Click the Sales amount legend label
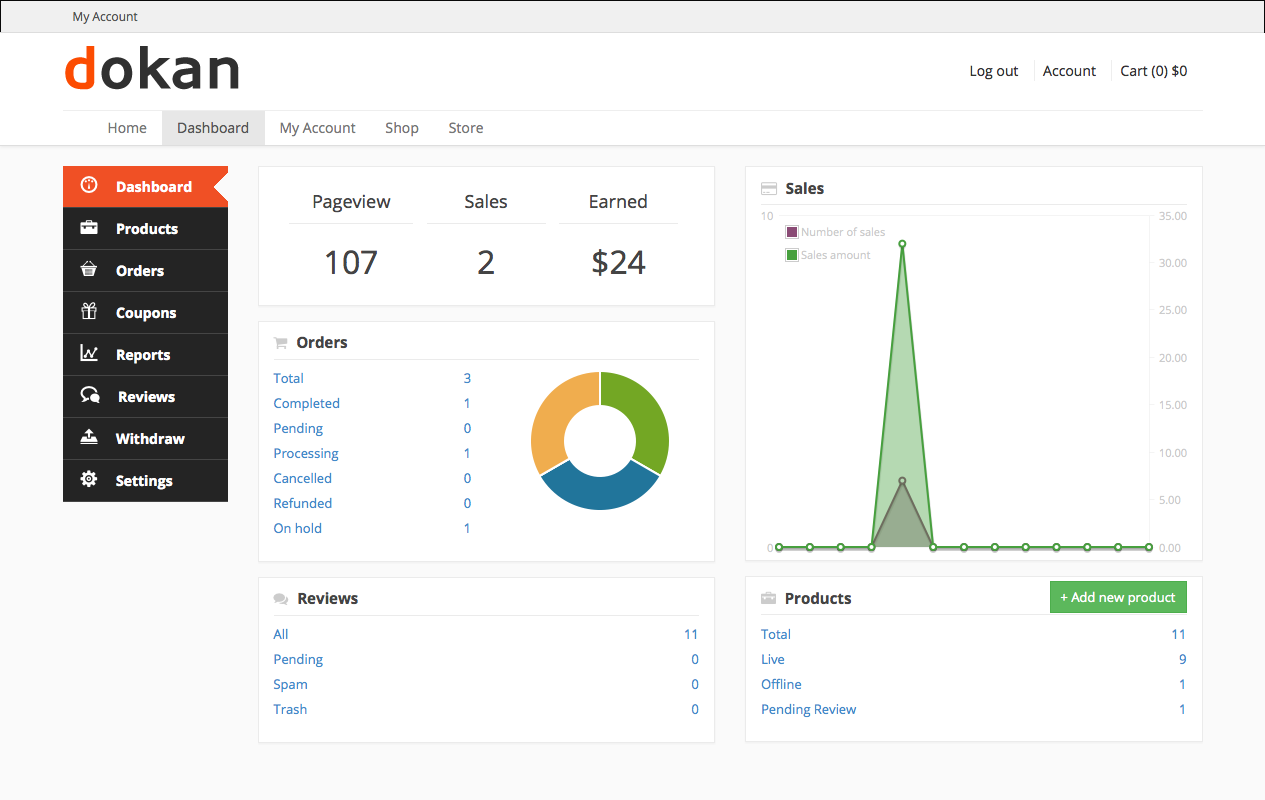Screen dimensions: 1265x800 836,255
